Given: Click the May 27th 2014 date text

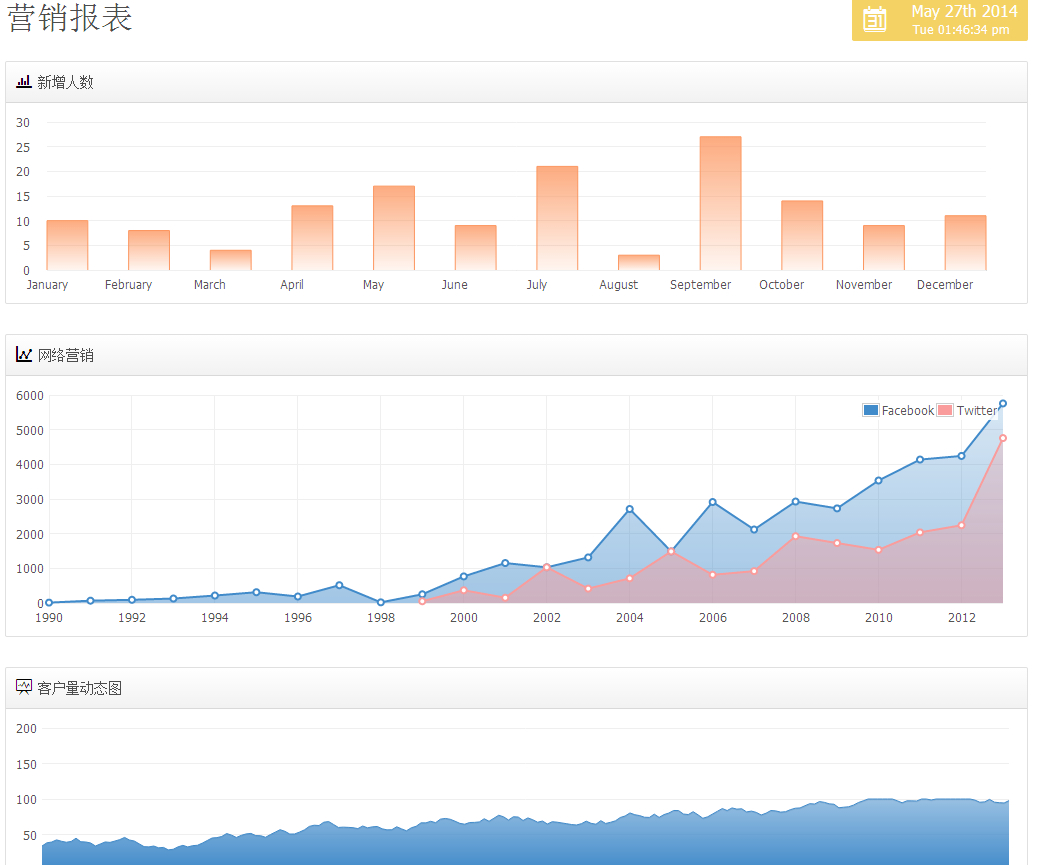Looking at the screenshot, I should pyautogui.click(x=964, y=12).
